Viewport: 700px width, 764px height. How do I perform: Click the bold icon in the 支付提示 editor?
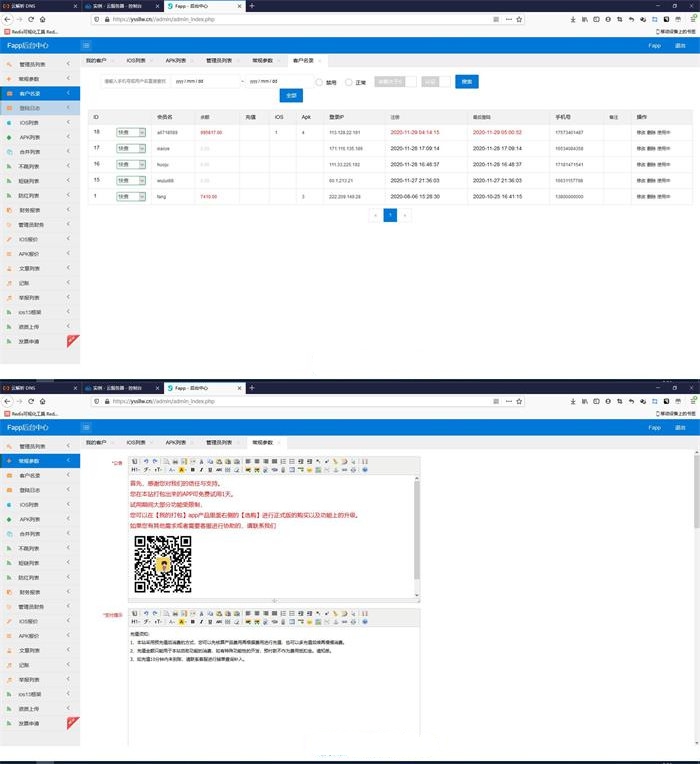click(x=193, y=622)
